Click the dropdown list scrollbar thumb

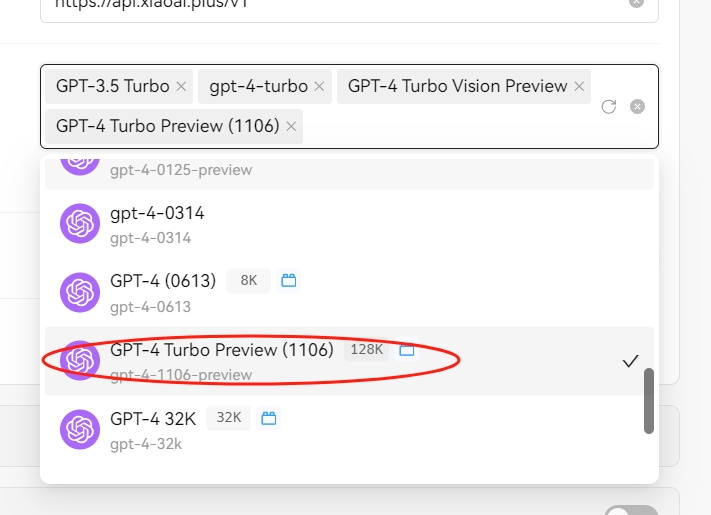[649, 401]
